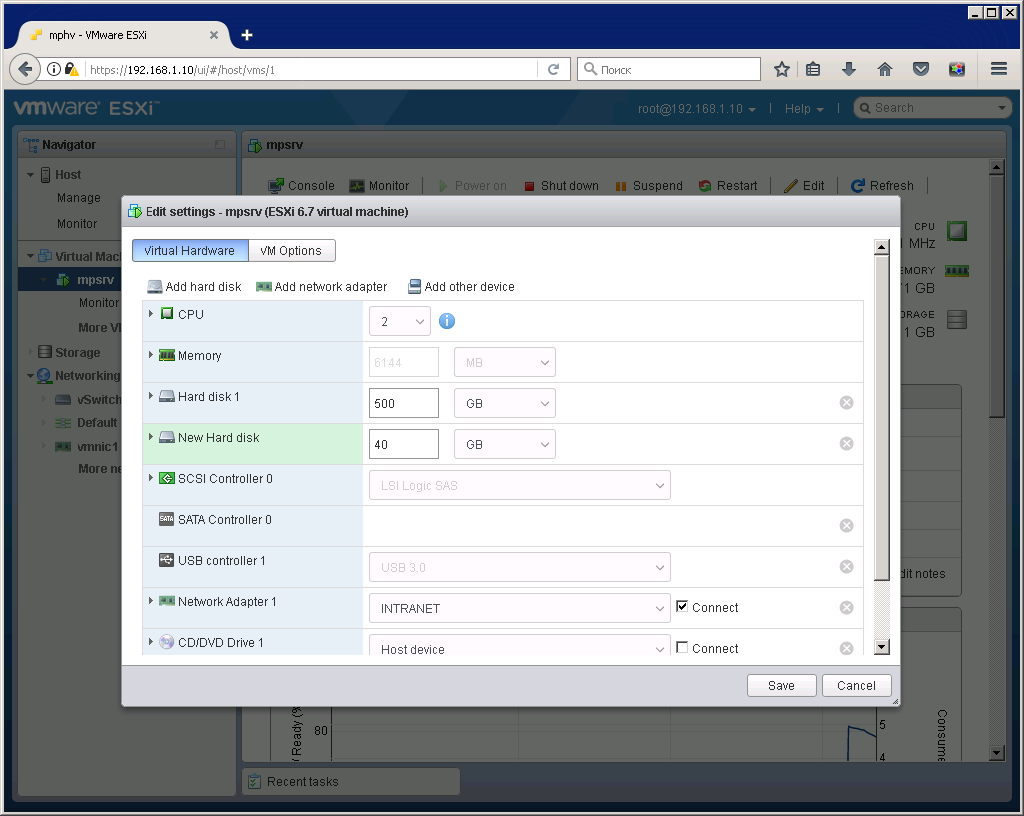The image size is (1024, 816).
Task: Open browser hamburger menu
Action: [x=999, y=69]
